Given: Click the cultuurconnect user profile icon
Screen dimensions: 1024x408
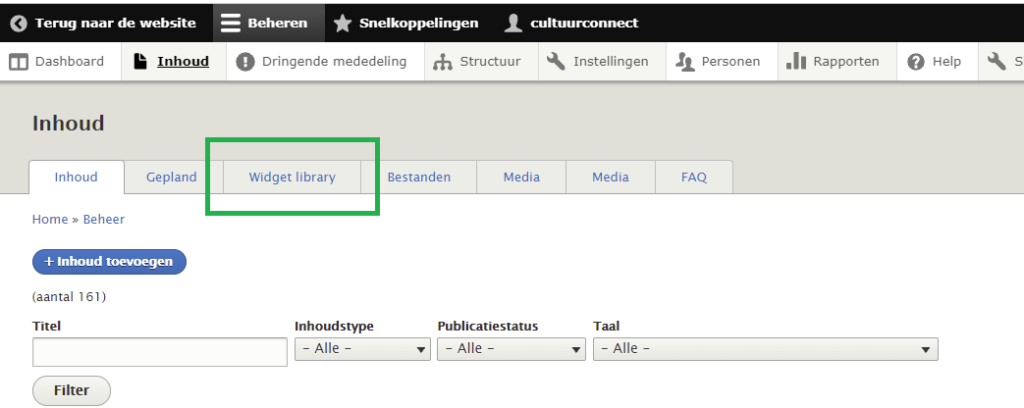Looking at the screenshot, I should coord(513,23).
